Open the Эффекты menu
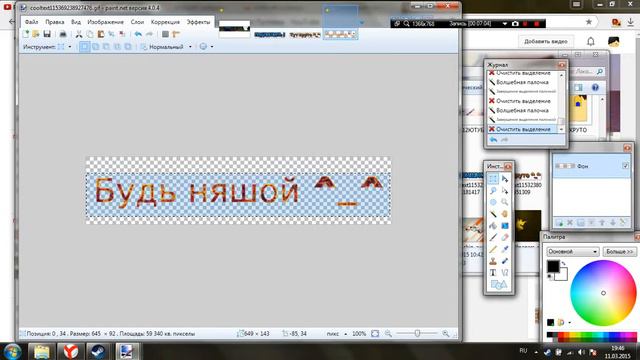 [198, 22]
